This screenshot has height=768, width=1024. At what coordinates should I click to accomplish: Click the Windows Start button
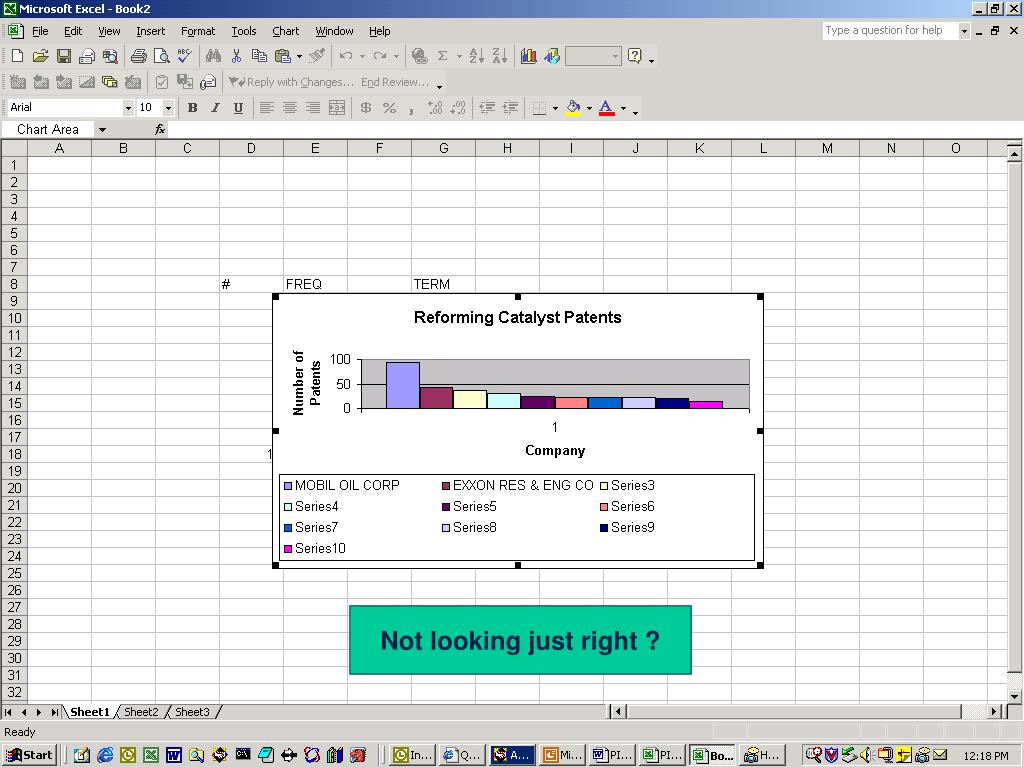click(30, 755)
